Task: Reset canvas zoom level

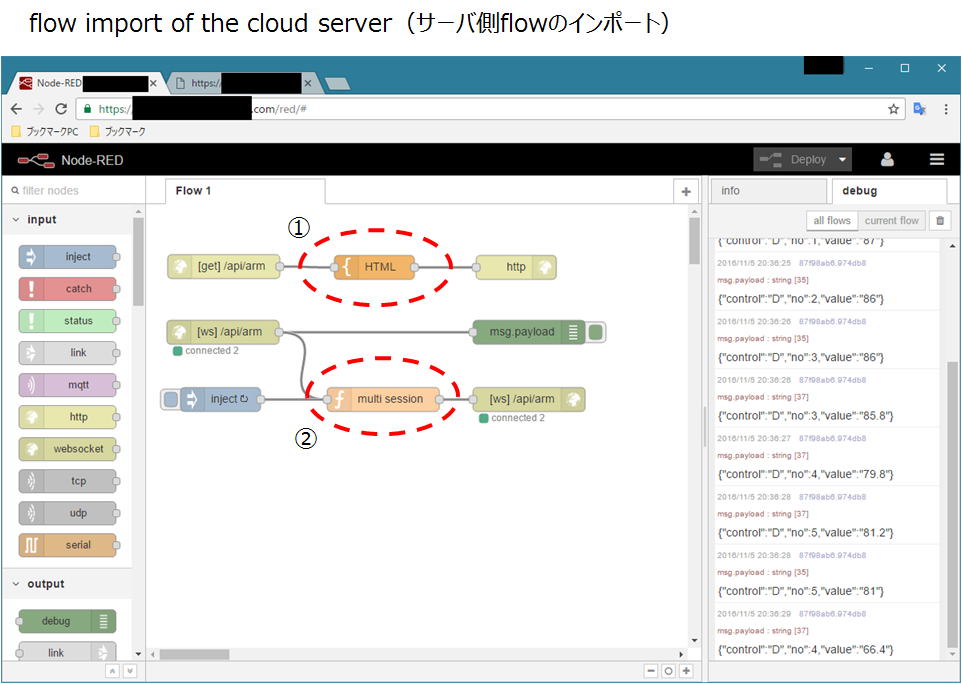Action: click(669, 671)
